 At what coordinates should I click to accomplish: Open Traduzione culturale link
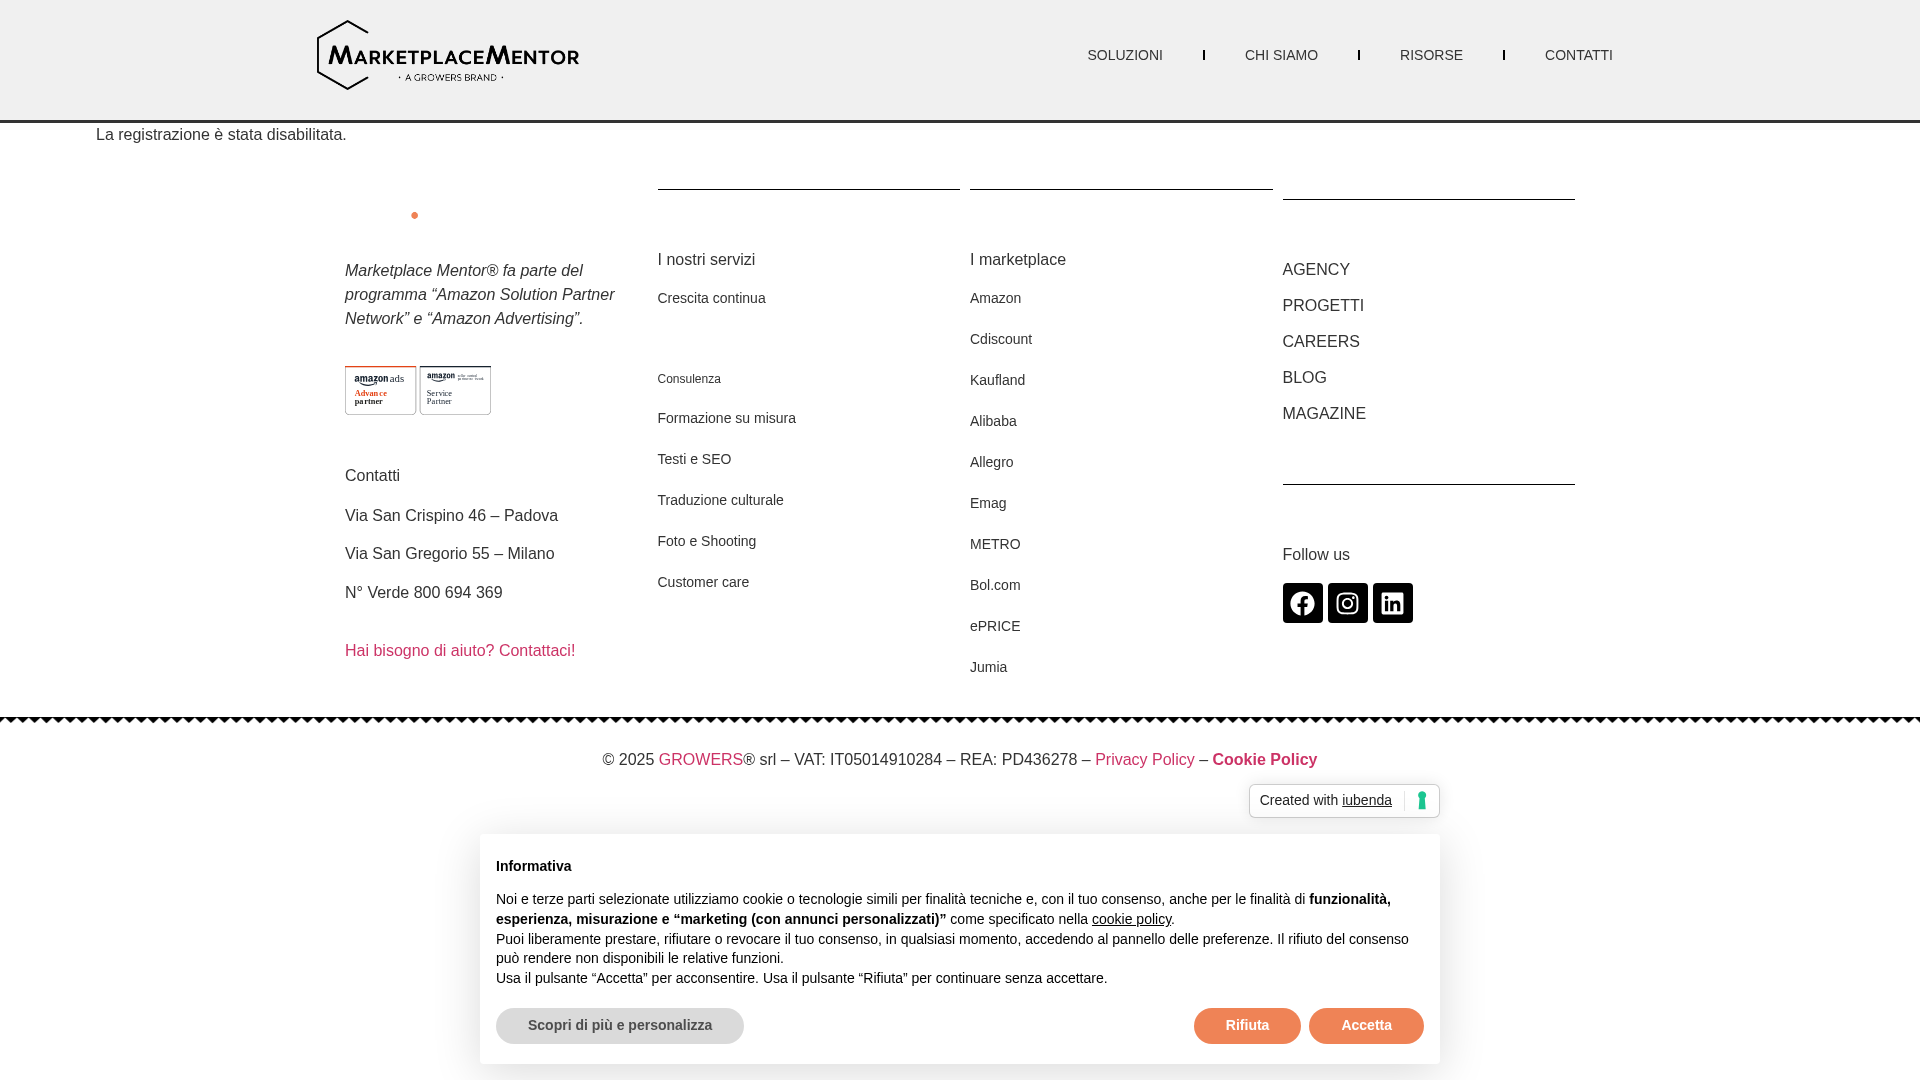(x=720, y=500)
